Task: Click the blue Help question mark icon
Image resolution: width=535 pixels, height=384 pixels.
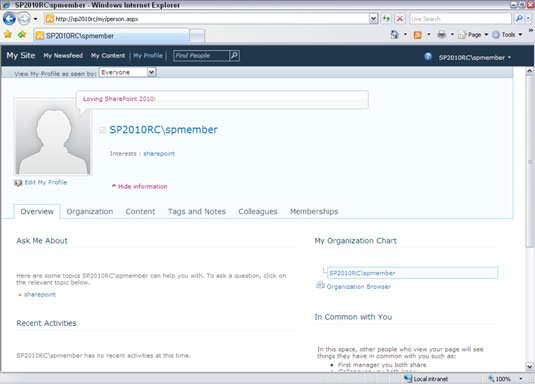Action: coord(428,57)
